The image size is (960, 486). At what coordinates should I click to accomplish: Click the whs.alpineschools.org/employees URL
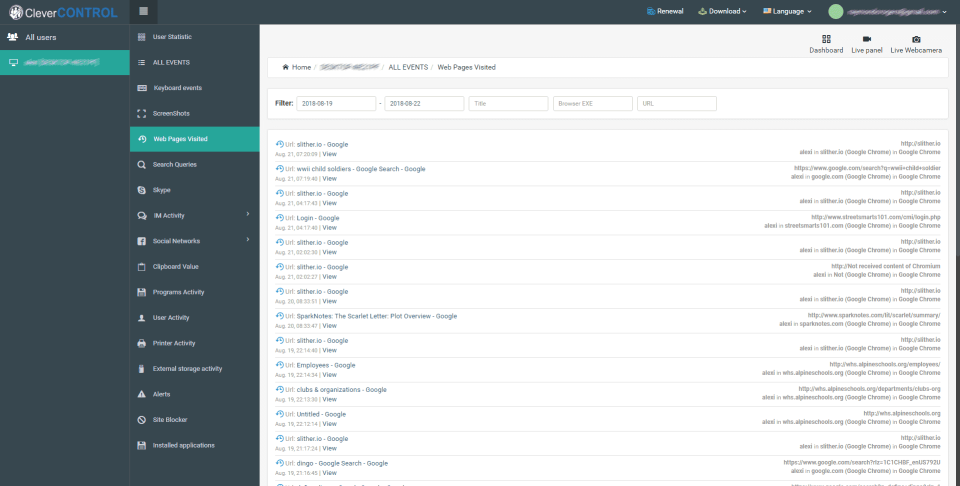885,364
